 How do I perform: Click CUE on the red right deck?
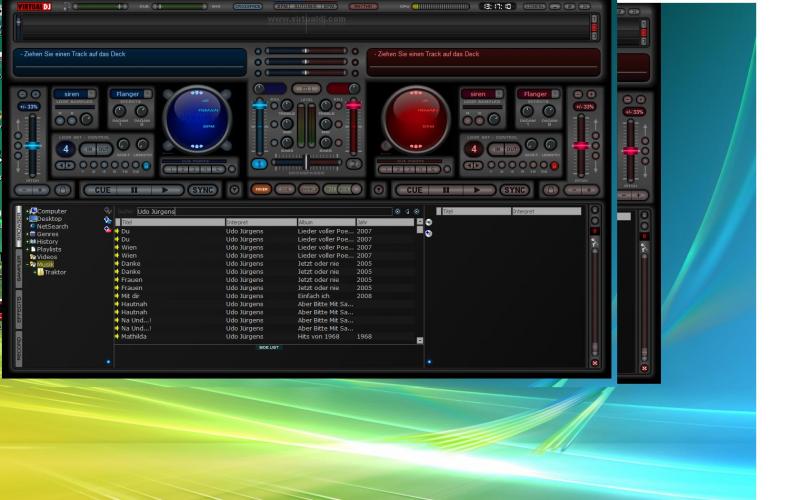[414, 190]
